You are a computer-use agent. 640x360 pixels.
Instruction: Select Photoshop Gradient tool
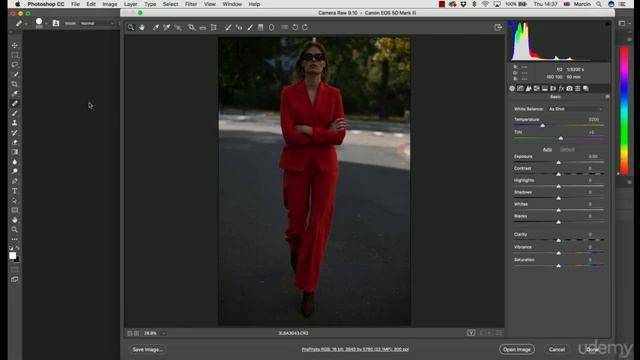pos(15,152)
